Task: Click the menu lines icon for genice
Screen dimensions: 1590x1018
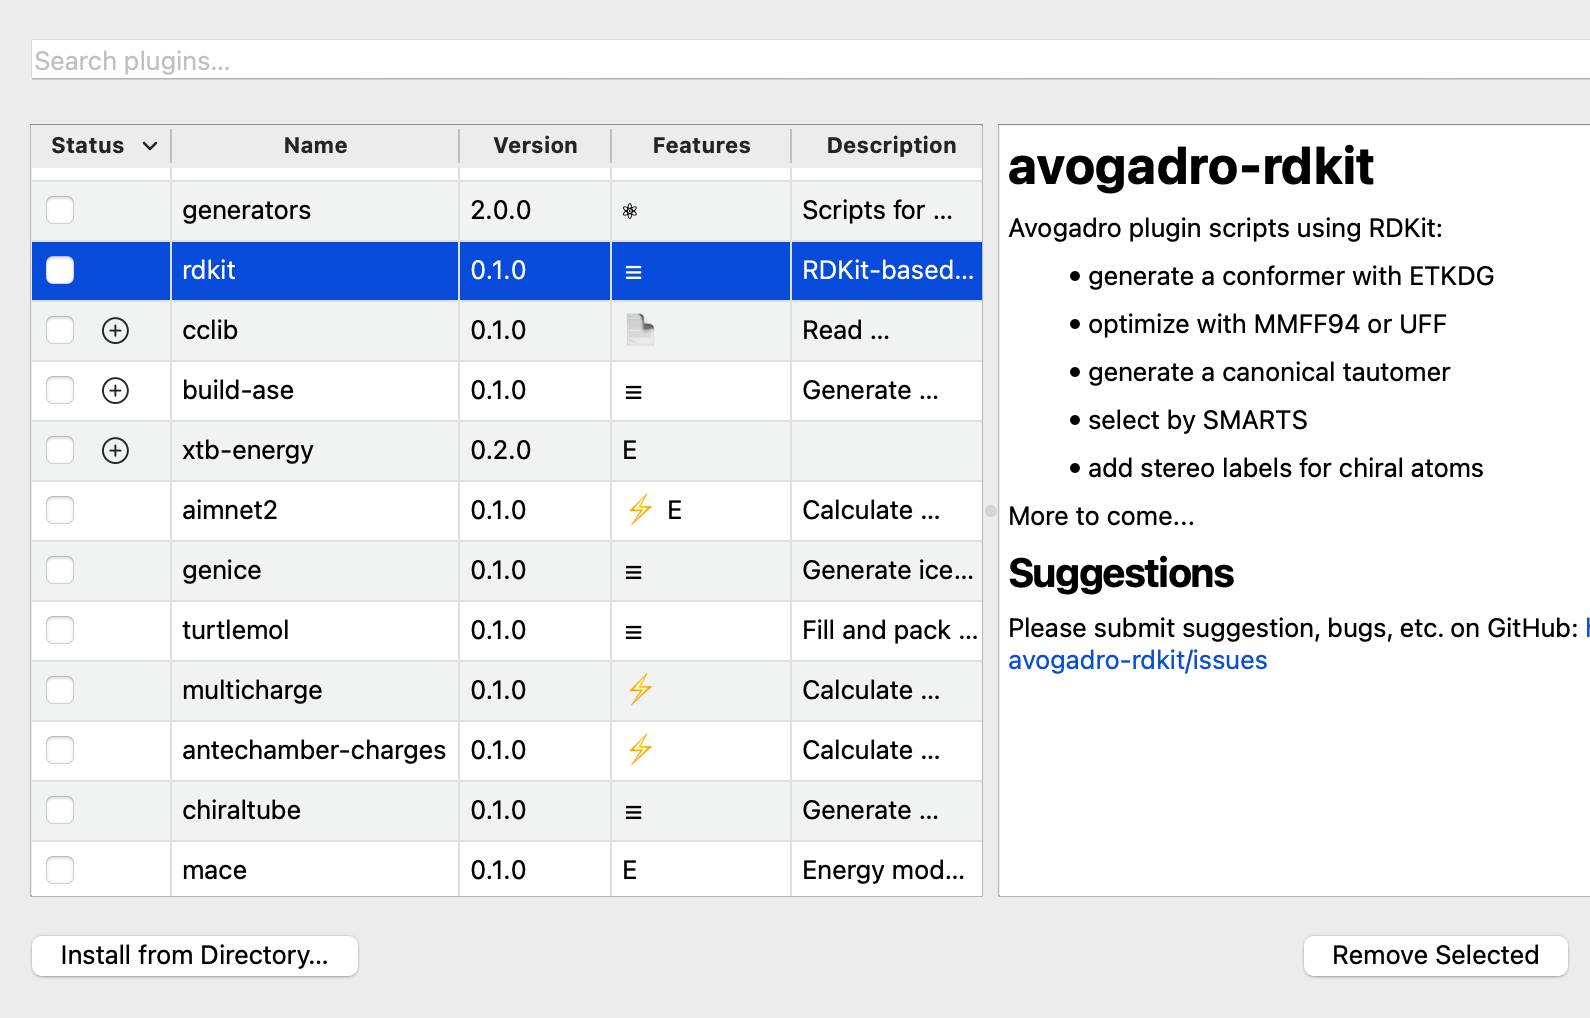Action: pos(633,572)
